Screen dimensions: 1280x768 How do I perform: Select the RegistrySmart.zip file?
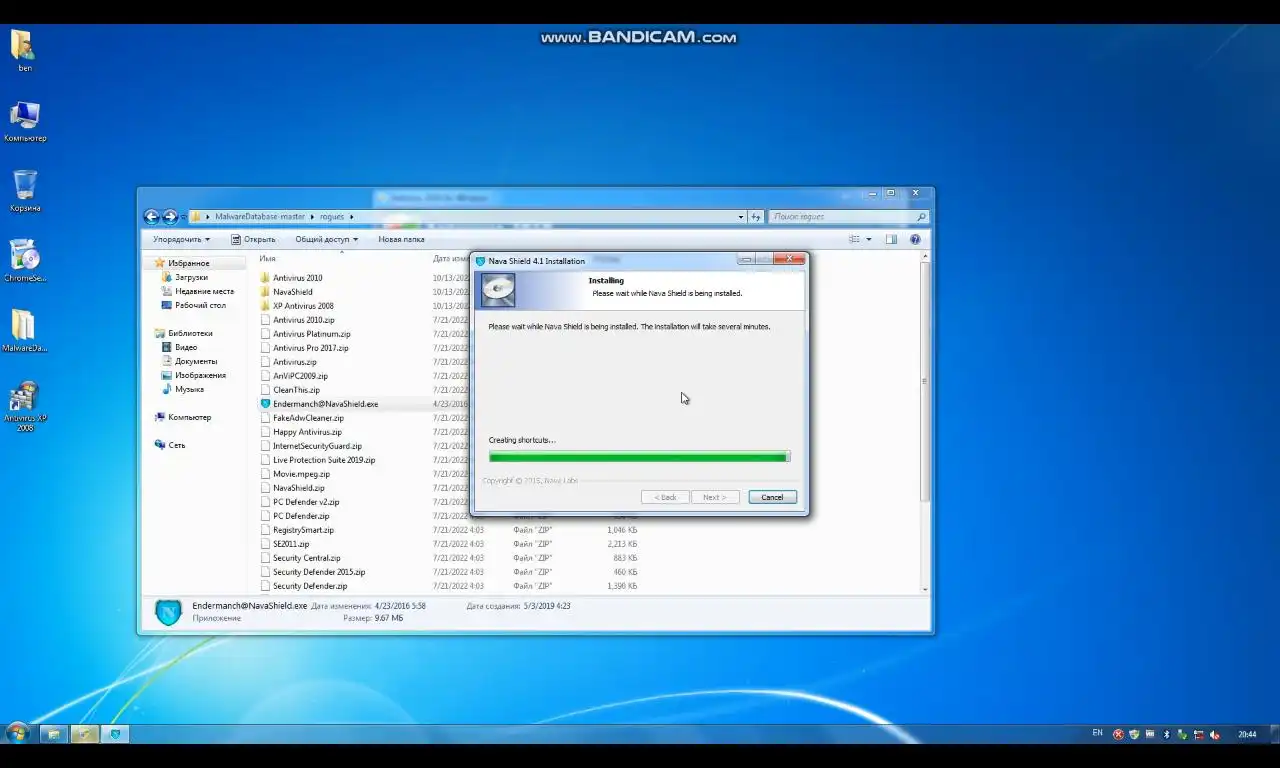pyautogui.click(x=303, y=530)
